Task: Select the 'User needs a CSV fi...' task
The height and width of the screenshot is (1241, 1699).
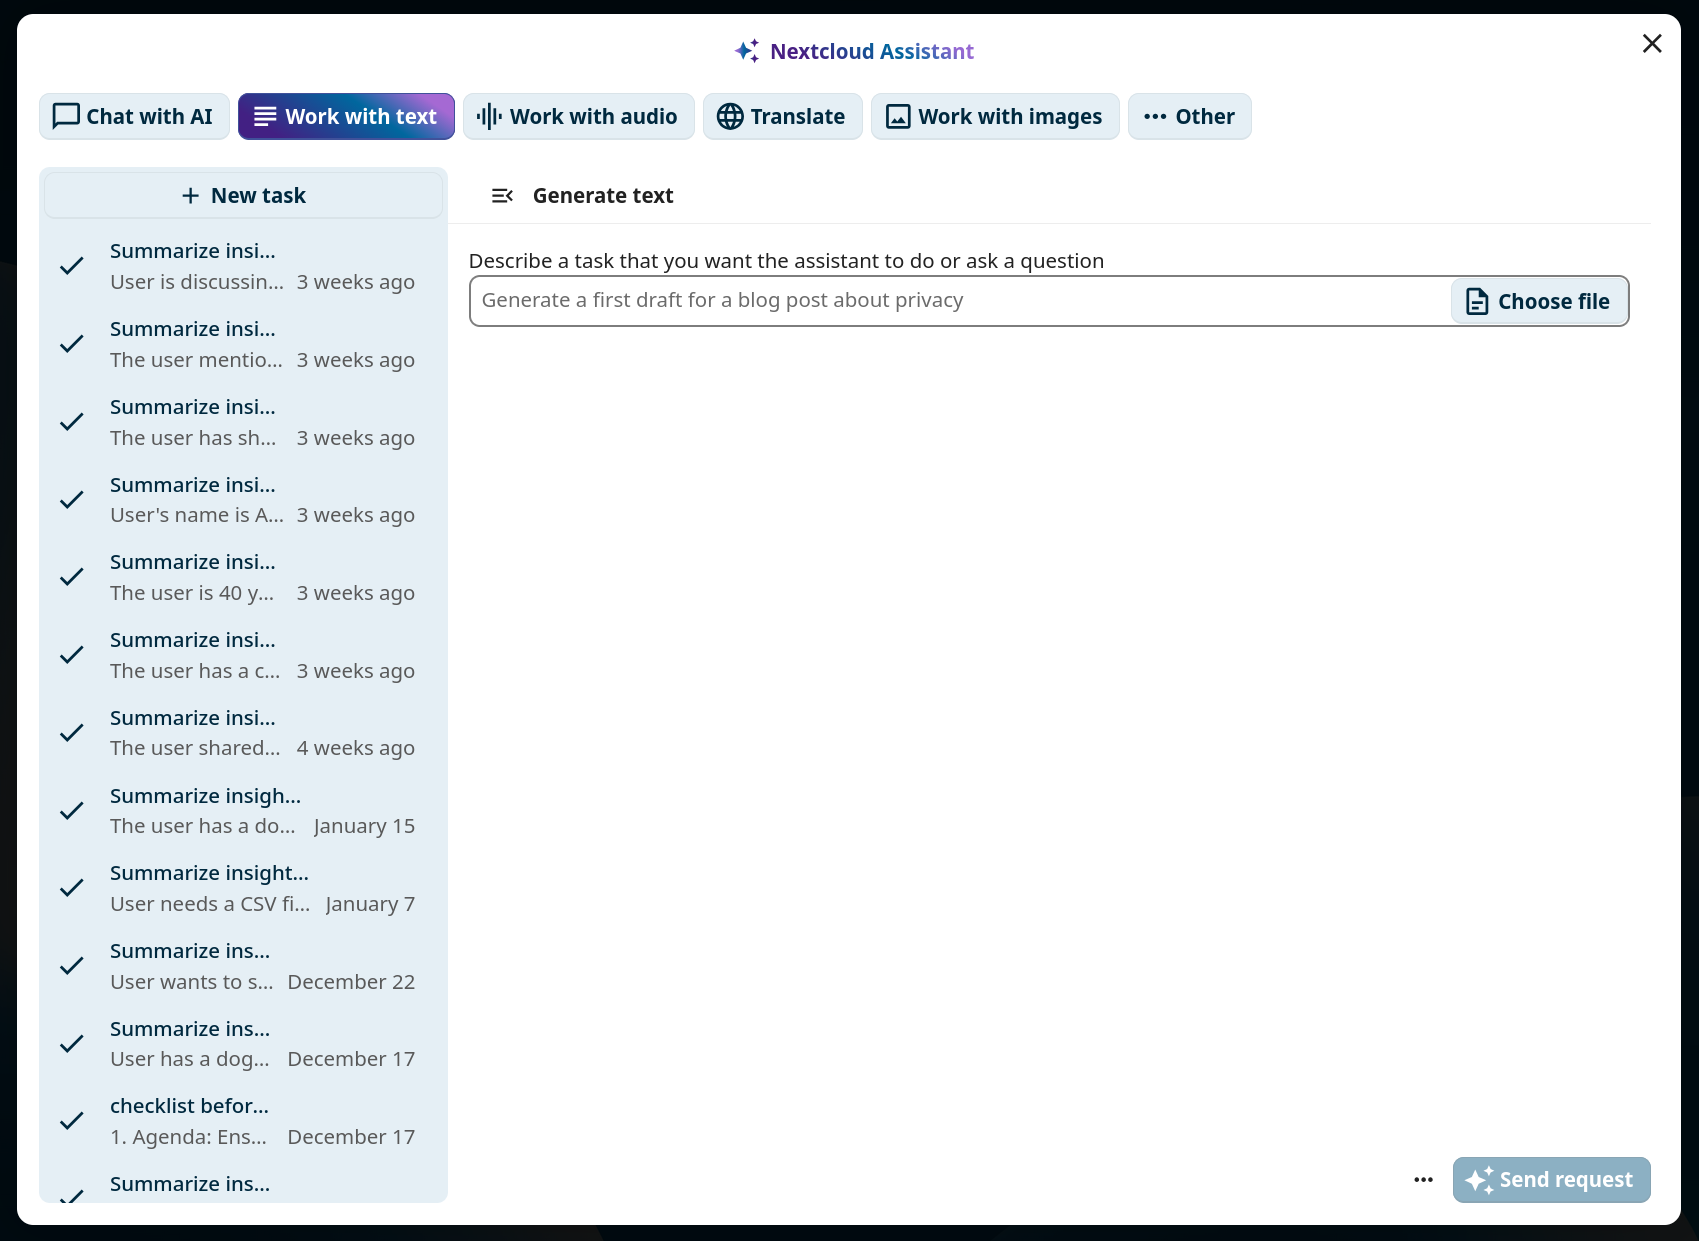Action: pyautogui.click(x=243, y=888)
